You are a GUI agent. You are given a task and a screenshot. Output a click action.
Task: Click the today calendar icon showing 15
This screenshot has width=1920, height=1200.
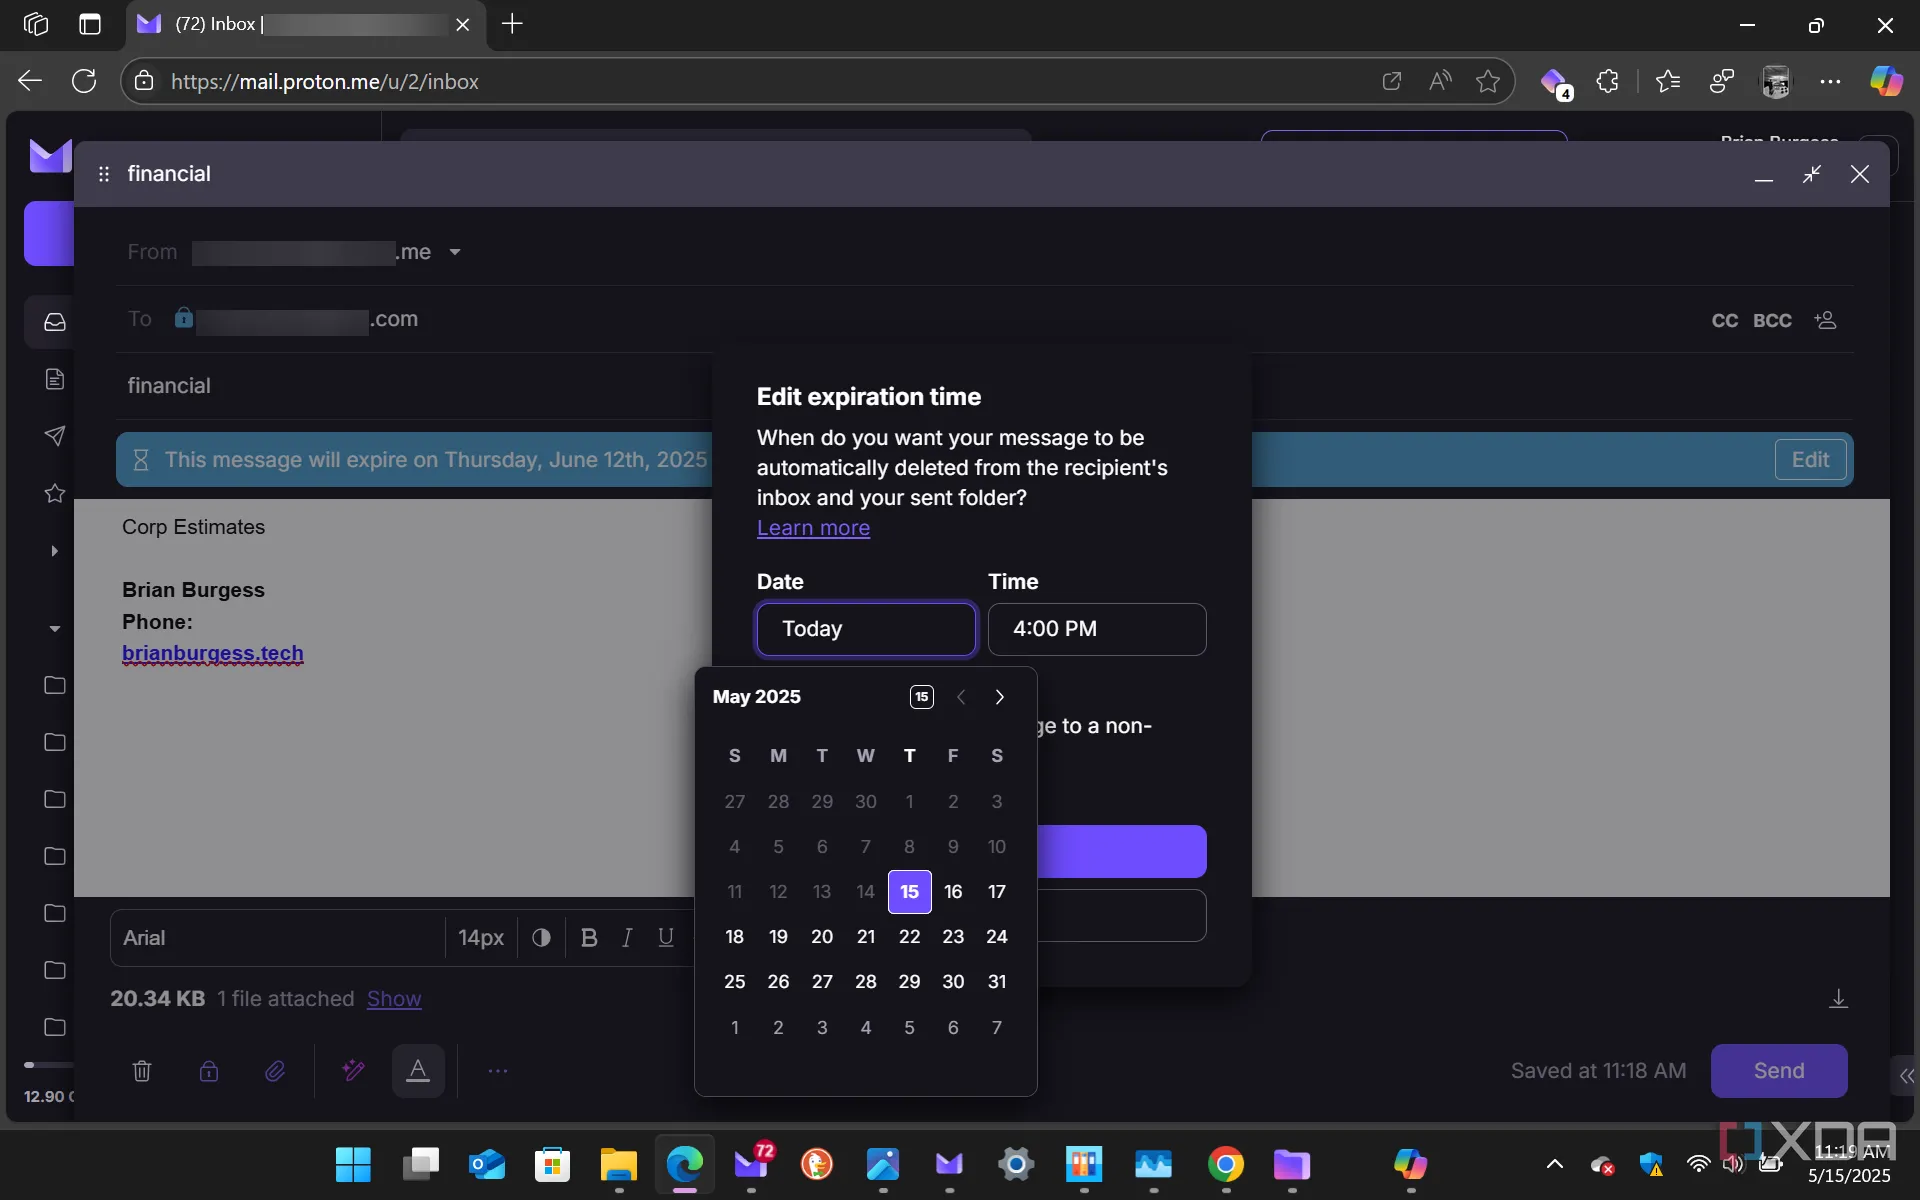point(922,697)
